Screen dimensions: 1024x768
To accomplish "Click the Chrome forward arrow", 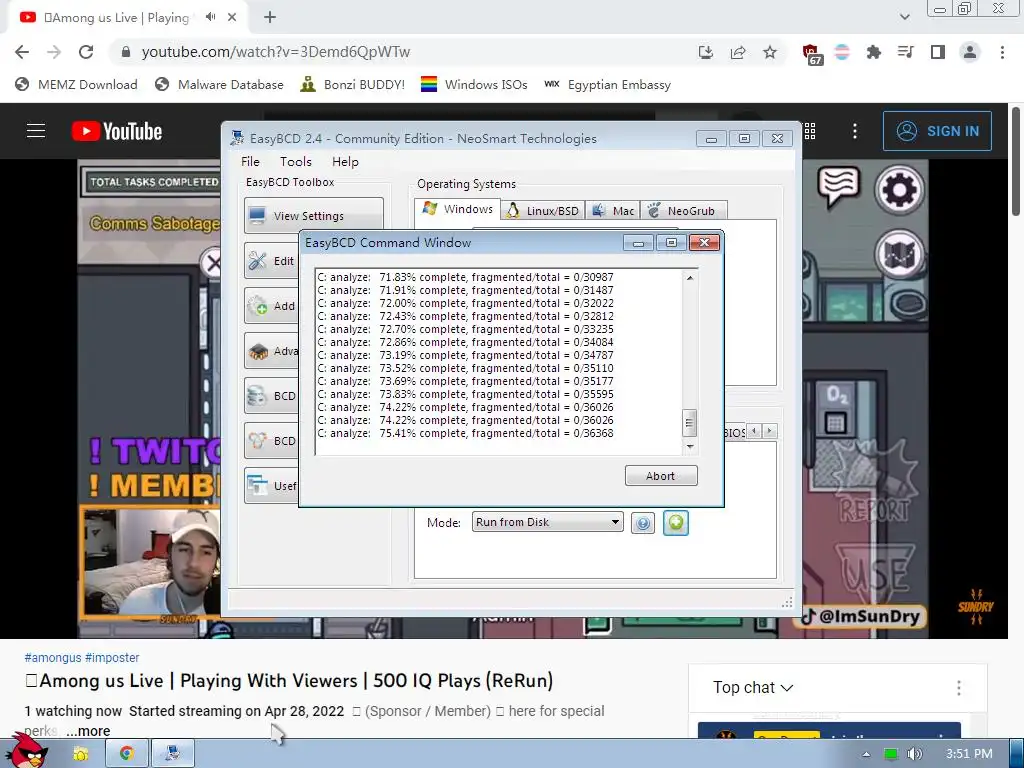I will click(x=54, y=52).
